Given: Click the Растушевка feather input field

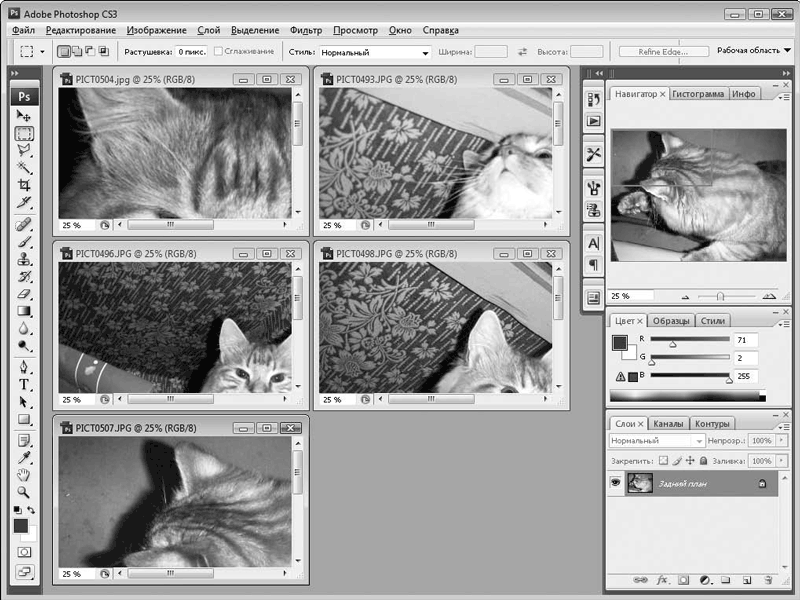Looking at the screenshot, I should 192,51.
